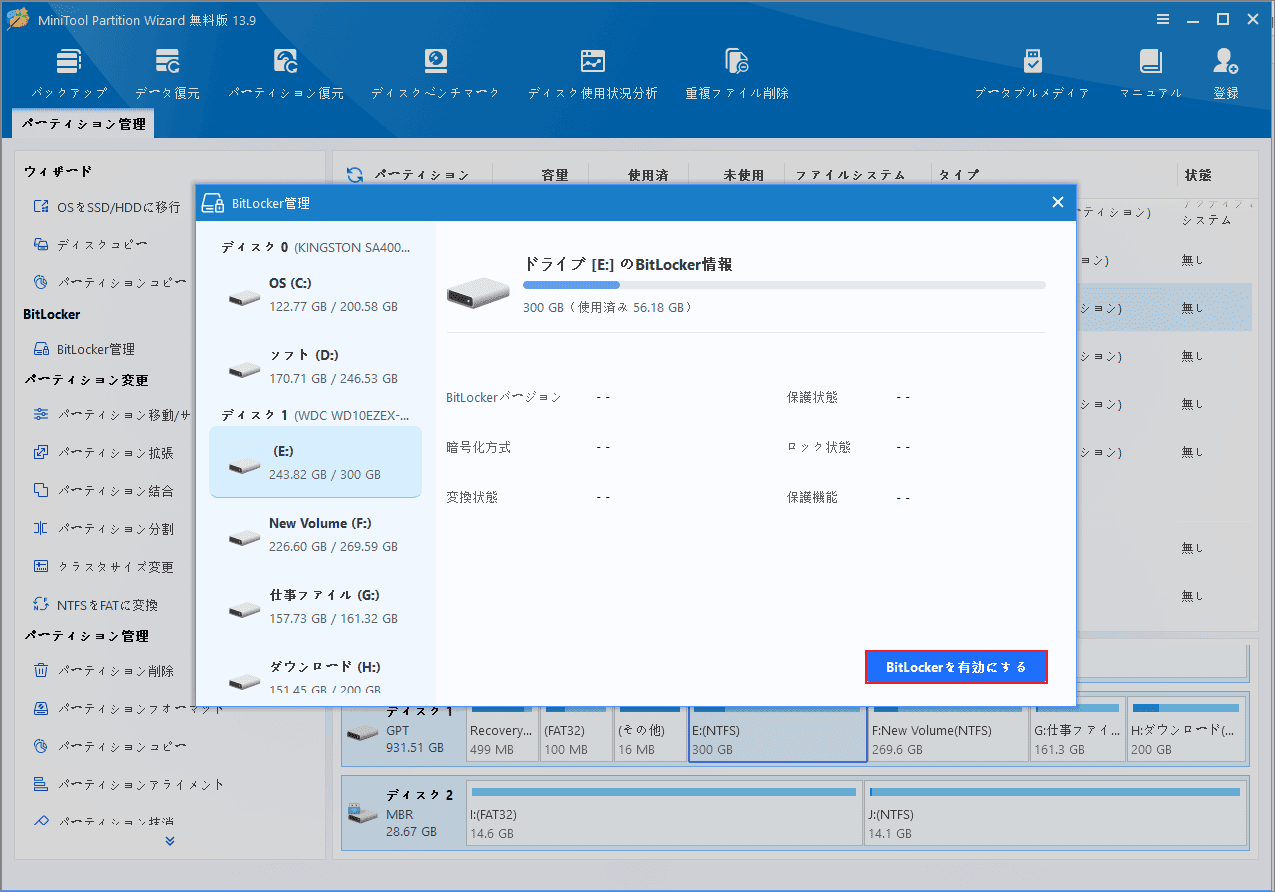Click the drive E usage progress bar
This screenshot has width=1275, height=892.
tap(784, 285)
